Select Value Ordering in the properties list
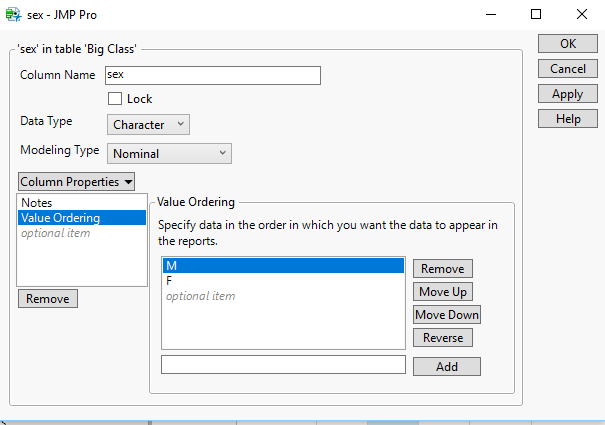Viewport: 605px width, 425px height. tap(82, 218)
